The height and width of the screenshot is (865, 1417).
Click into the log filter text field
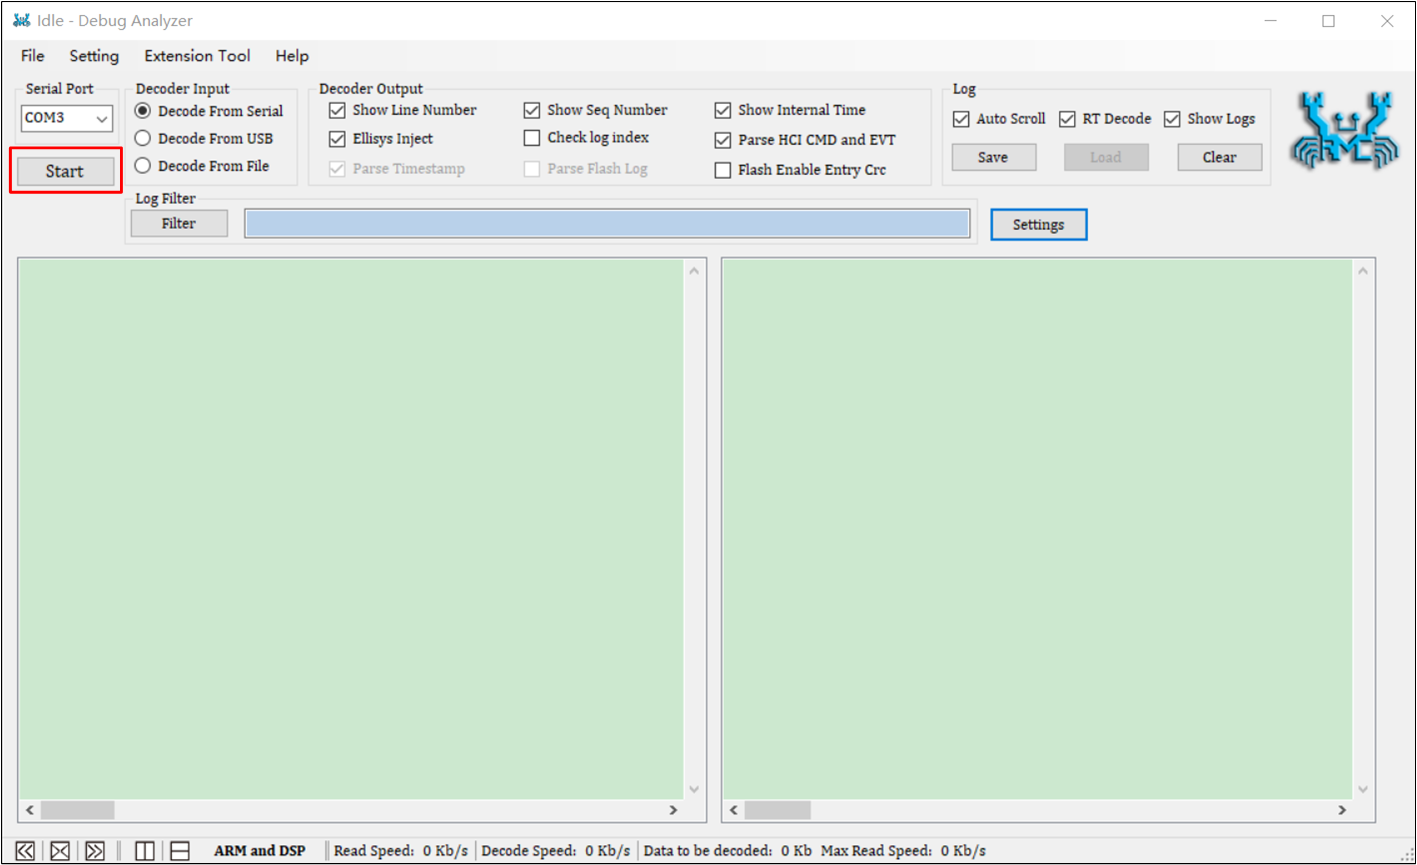point(607,224)
